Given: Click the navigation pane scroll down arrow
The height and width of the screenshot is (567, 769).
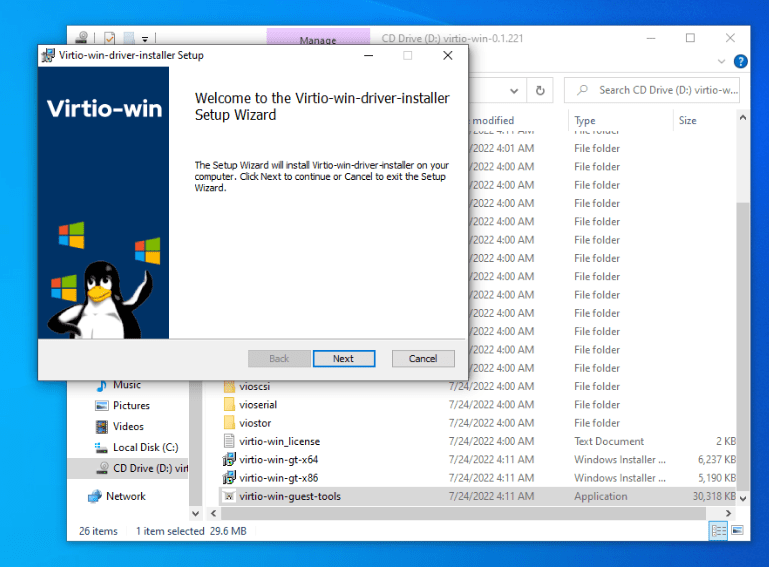Looking at the screenshot, I should pyautogui.click(x=195, y=514).
